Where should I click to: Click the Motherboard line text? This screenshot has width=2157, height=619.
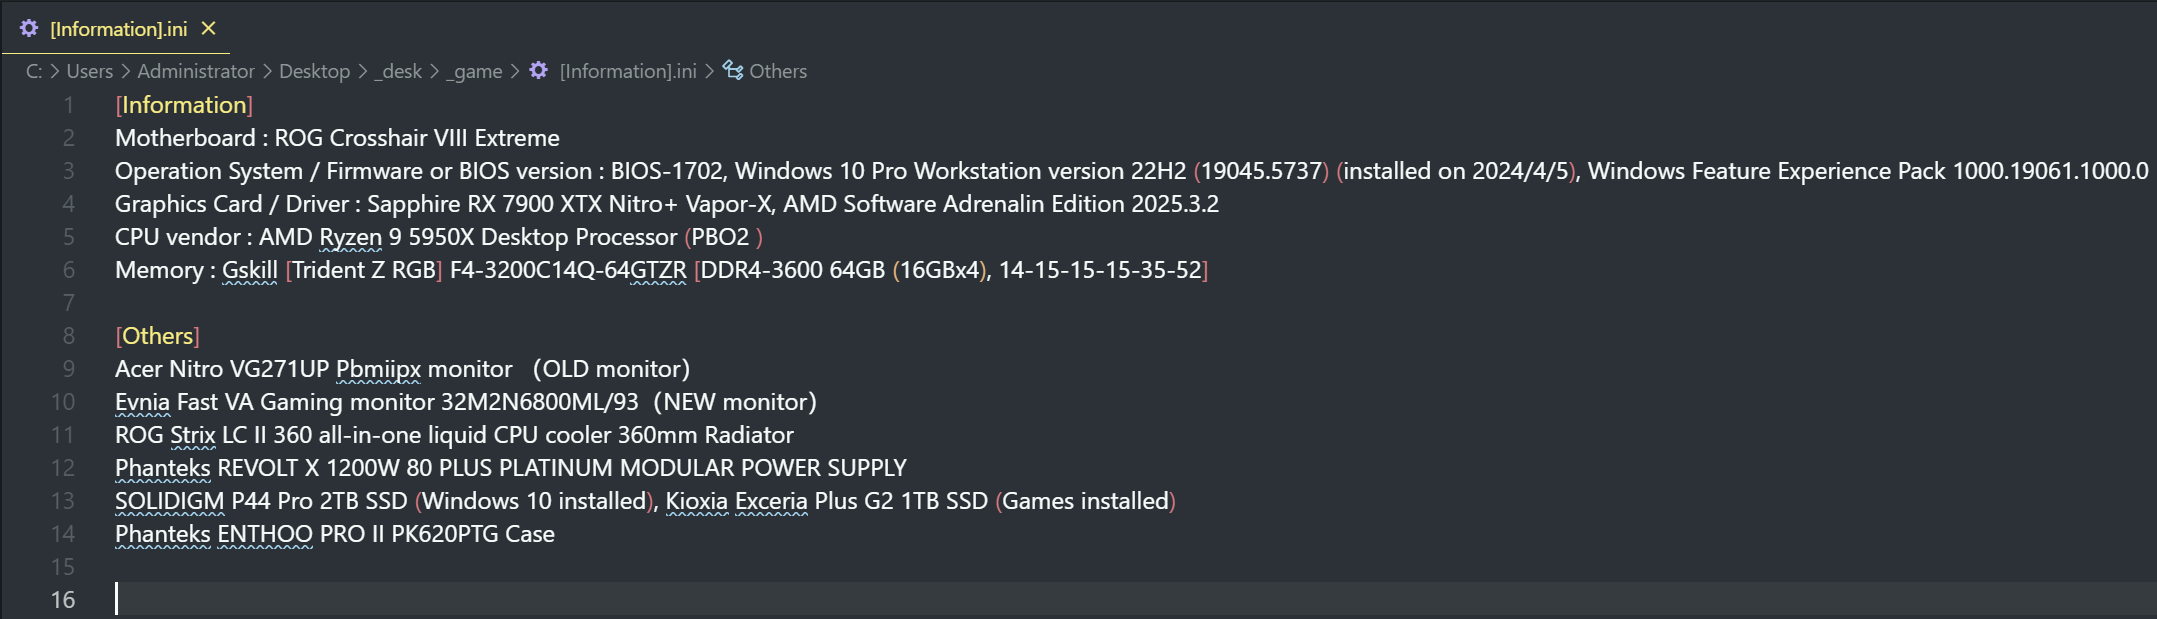[x=337, y=138]
